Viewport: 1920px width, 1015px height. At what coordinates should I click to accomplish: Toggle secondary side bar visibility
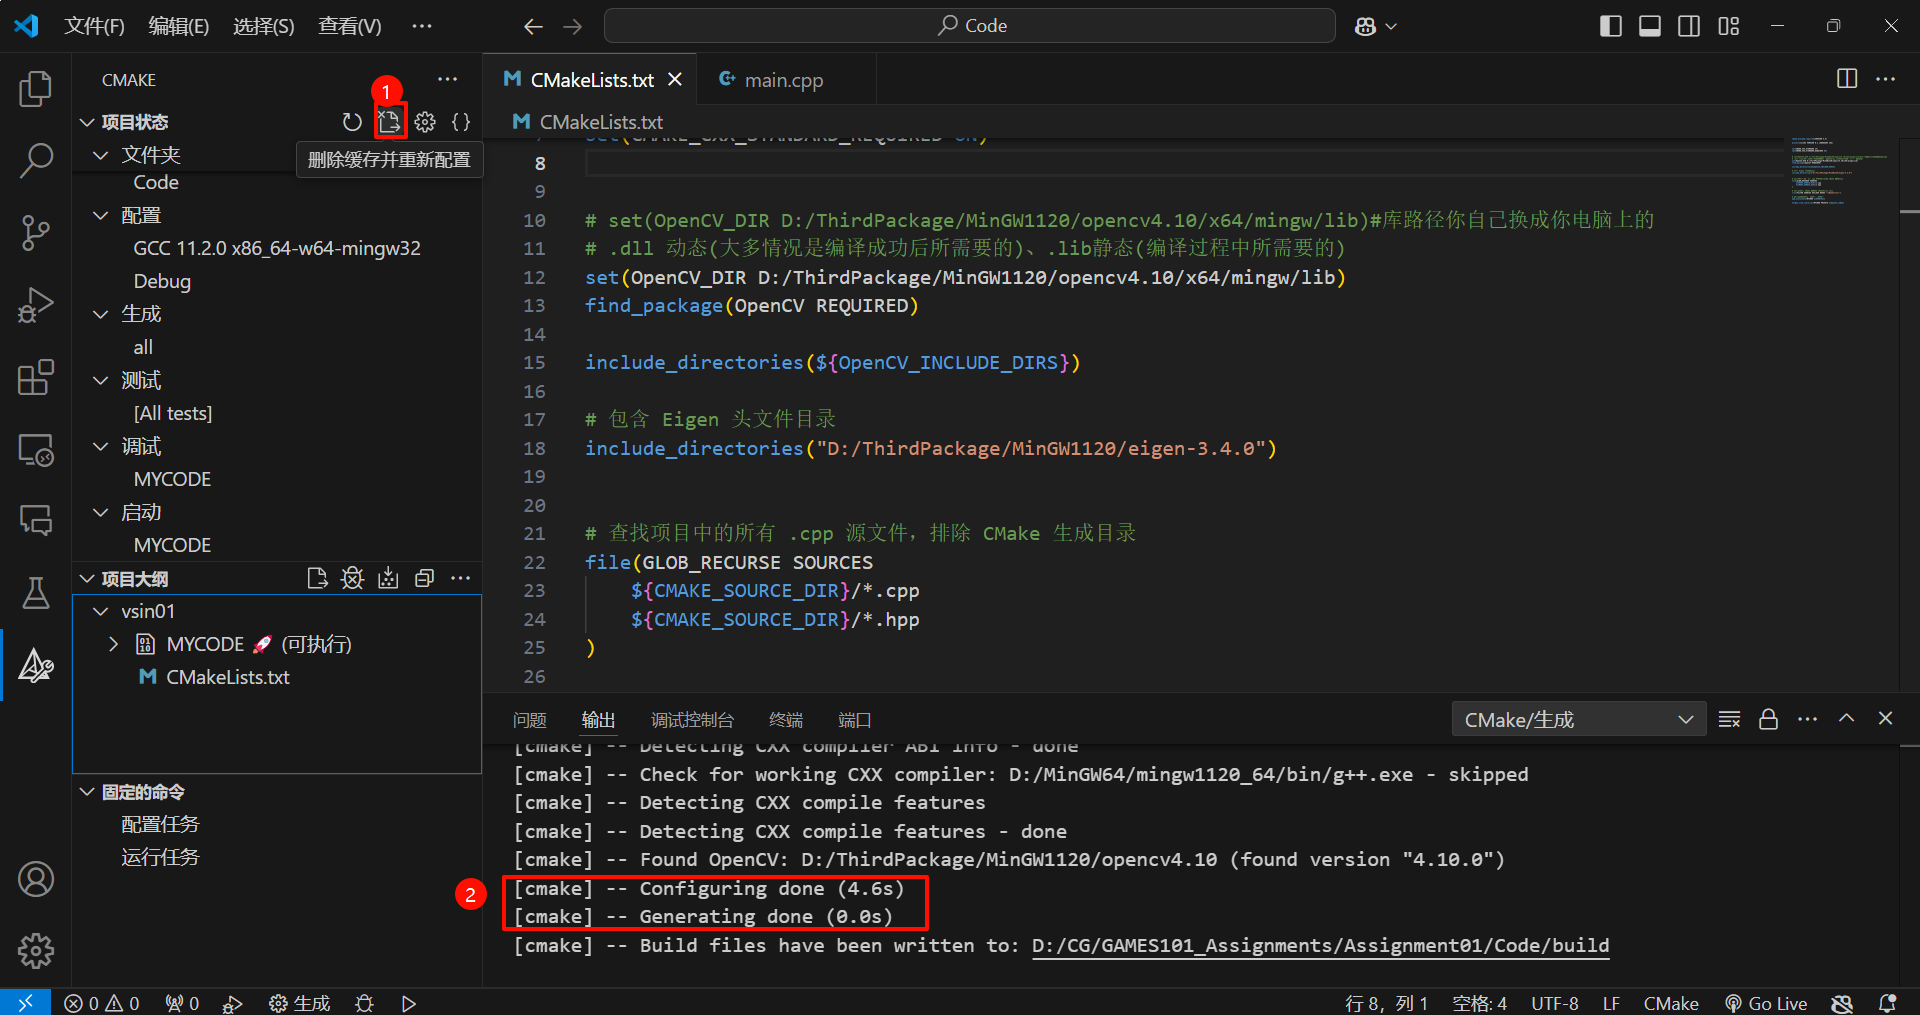click(1689, 26)
